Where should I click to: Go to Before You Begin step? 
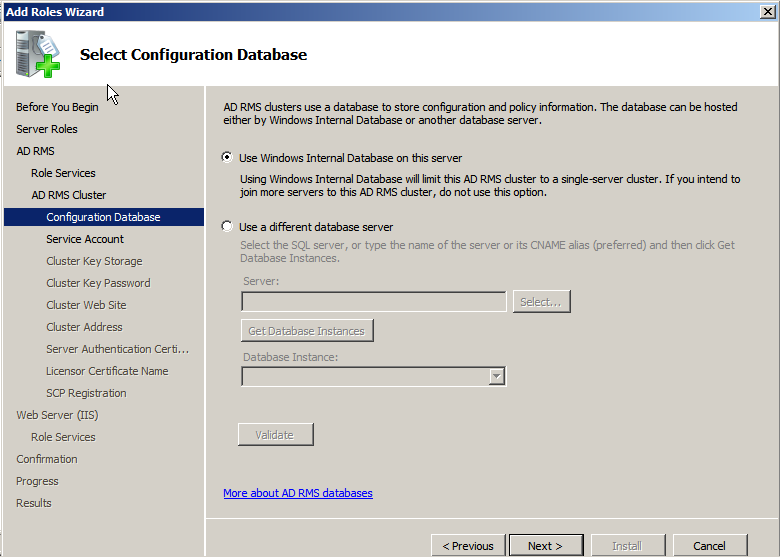pos(57,107)
